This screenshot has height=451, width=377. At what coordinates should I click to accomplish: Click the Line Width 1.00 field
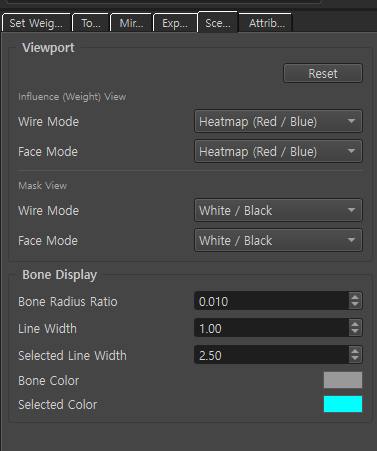272,328
